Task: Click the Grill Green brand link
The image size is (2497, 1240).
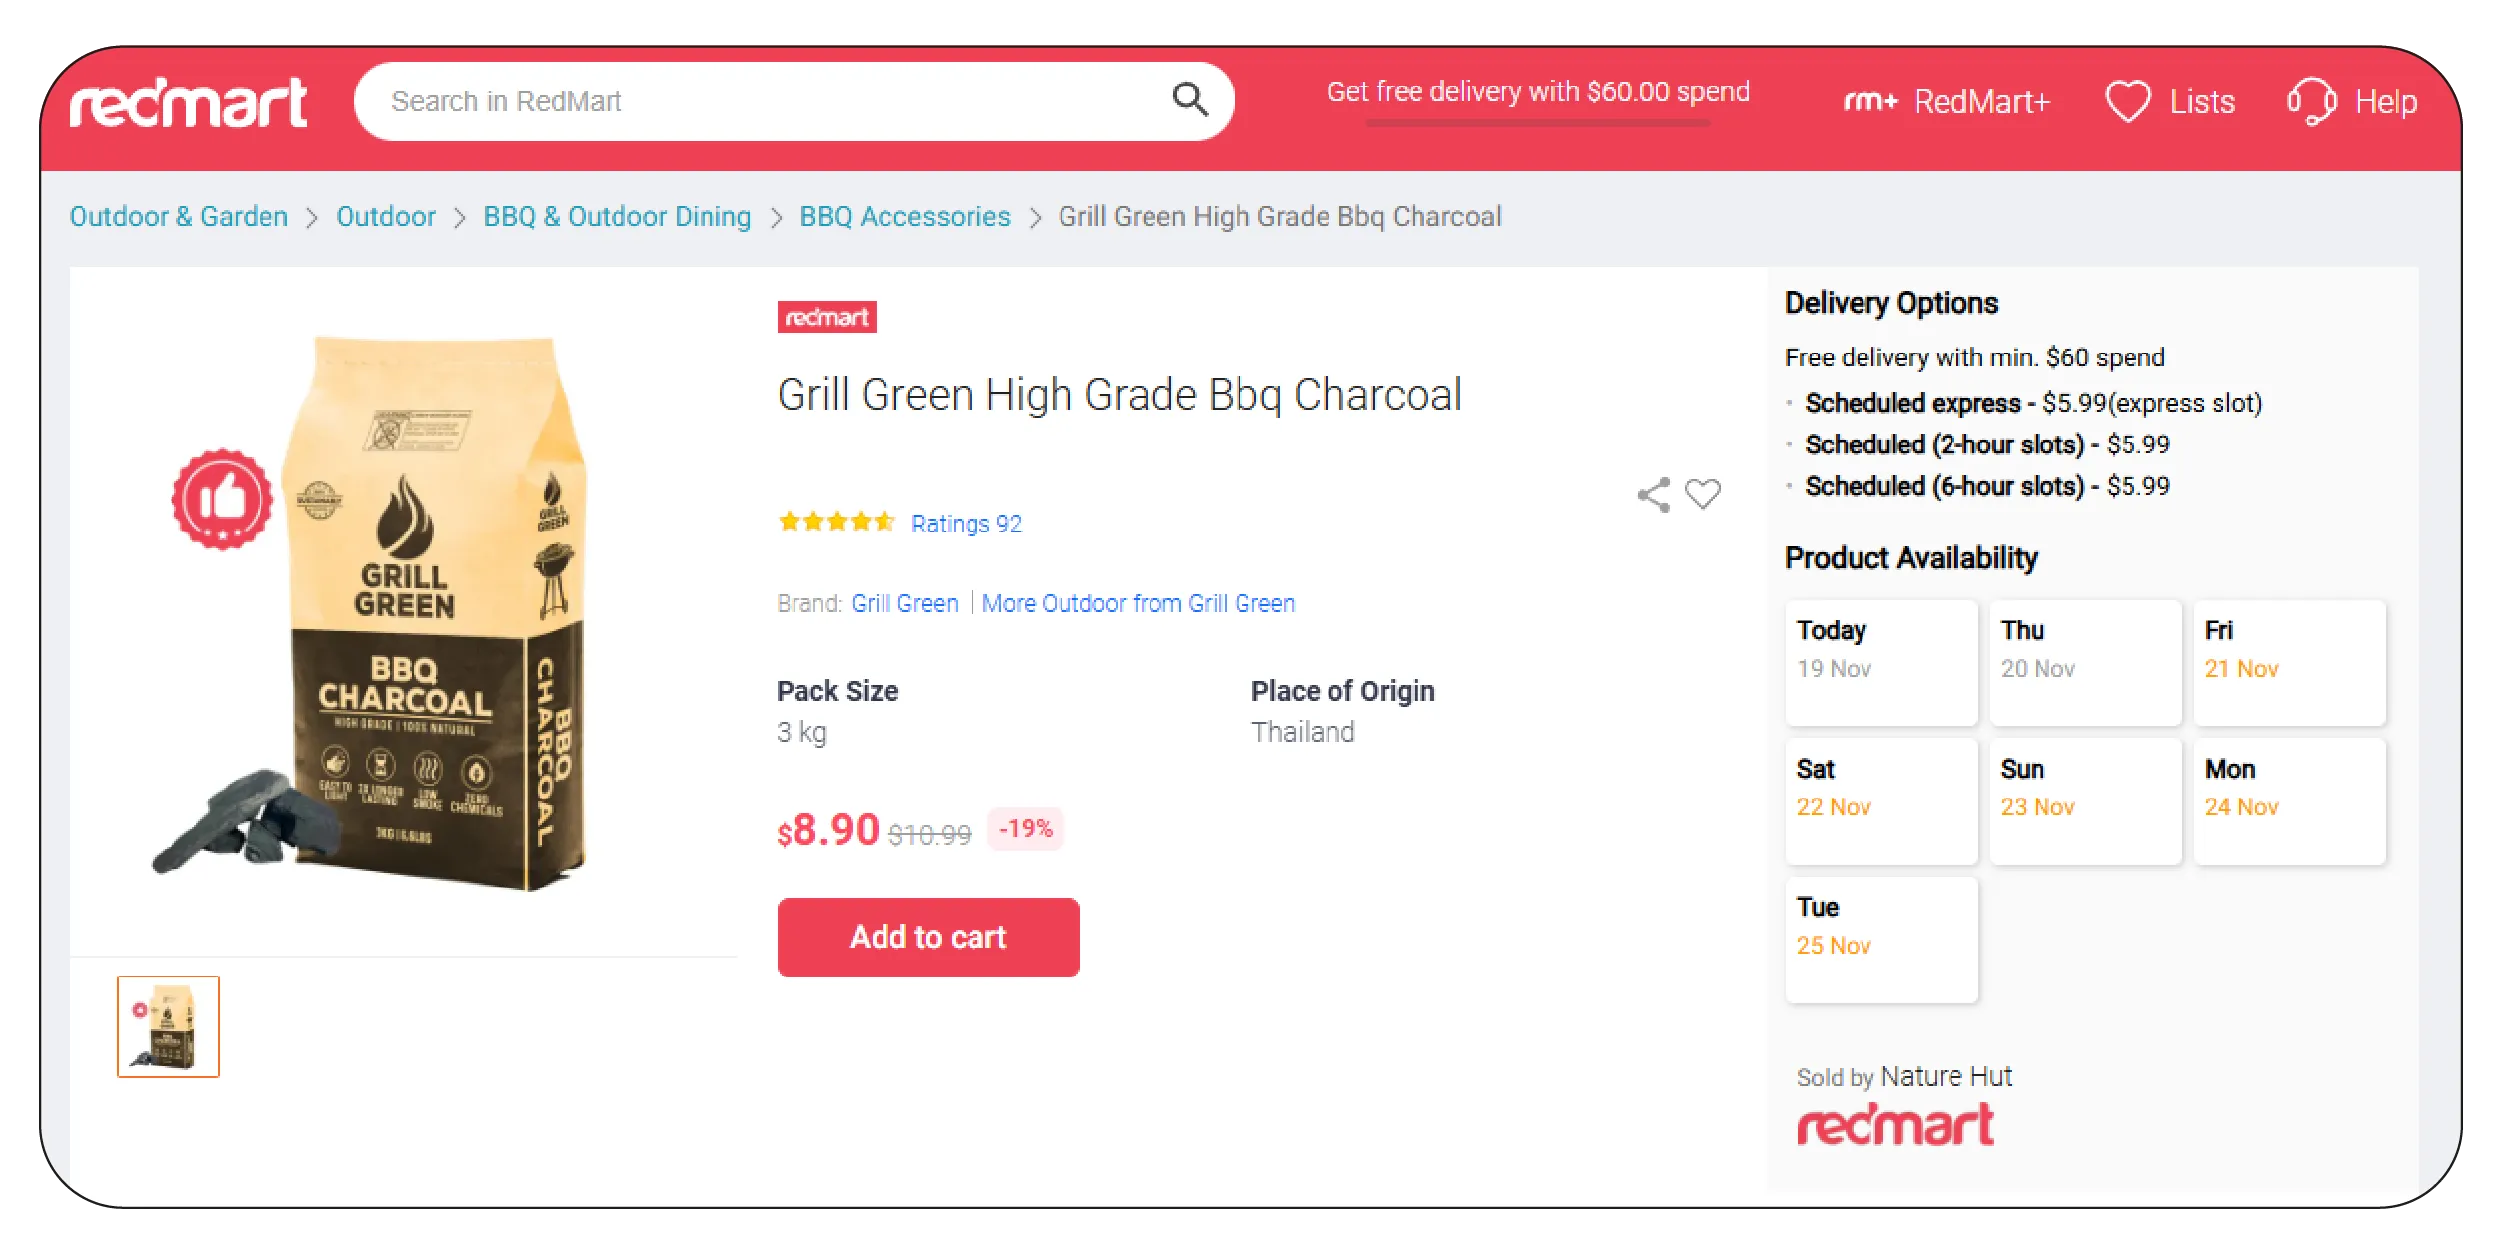Action: 903,602
